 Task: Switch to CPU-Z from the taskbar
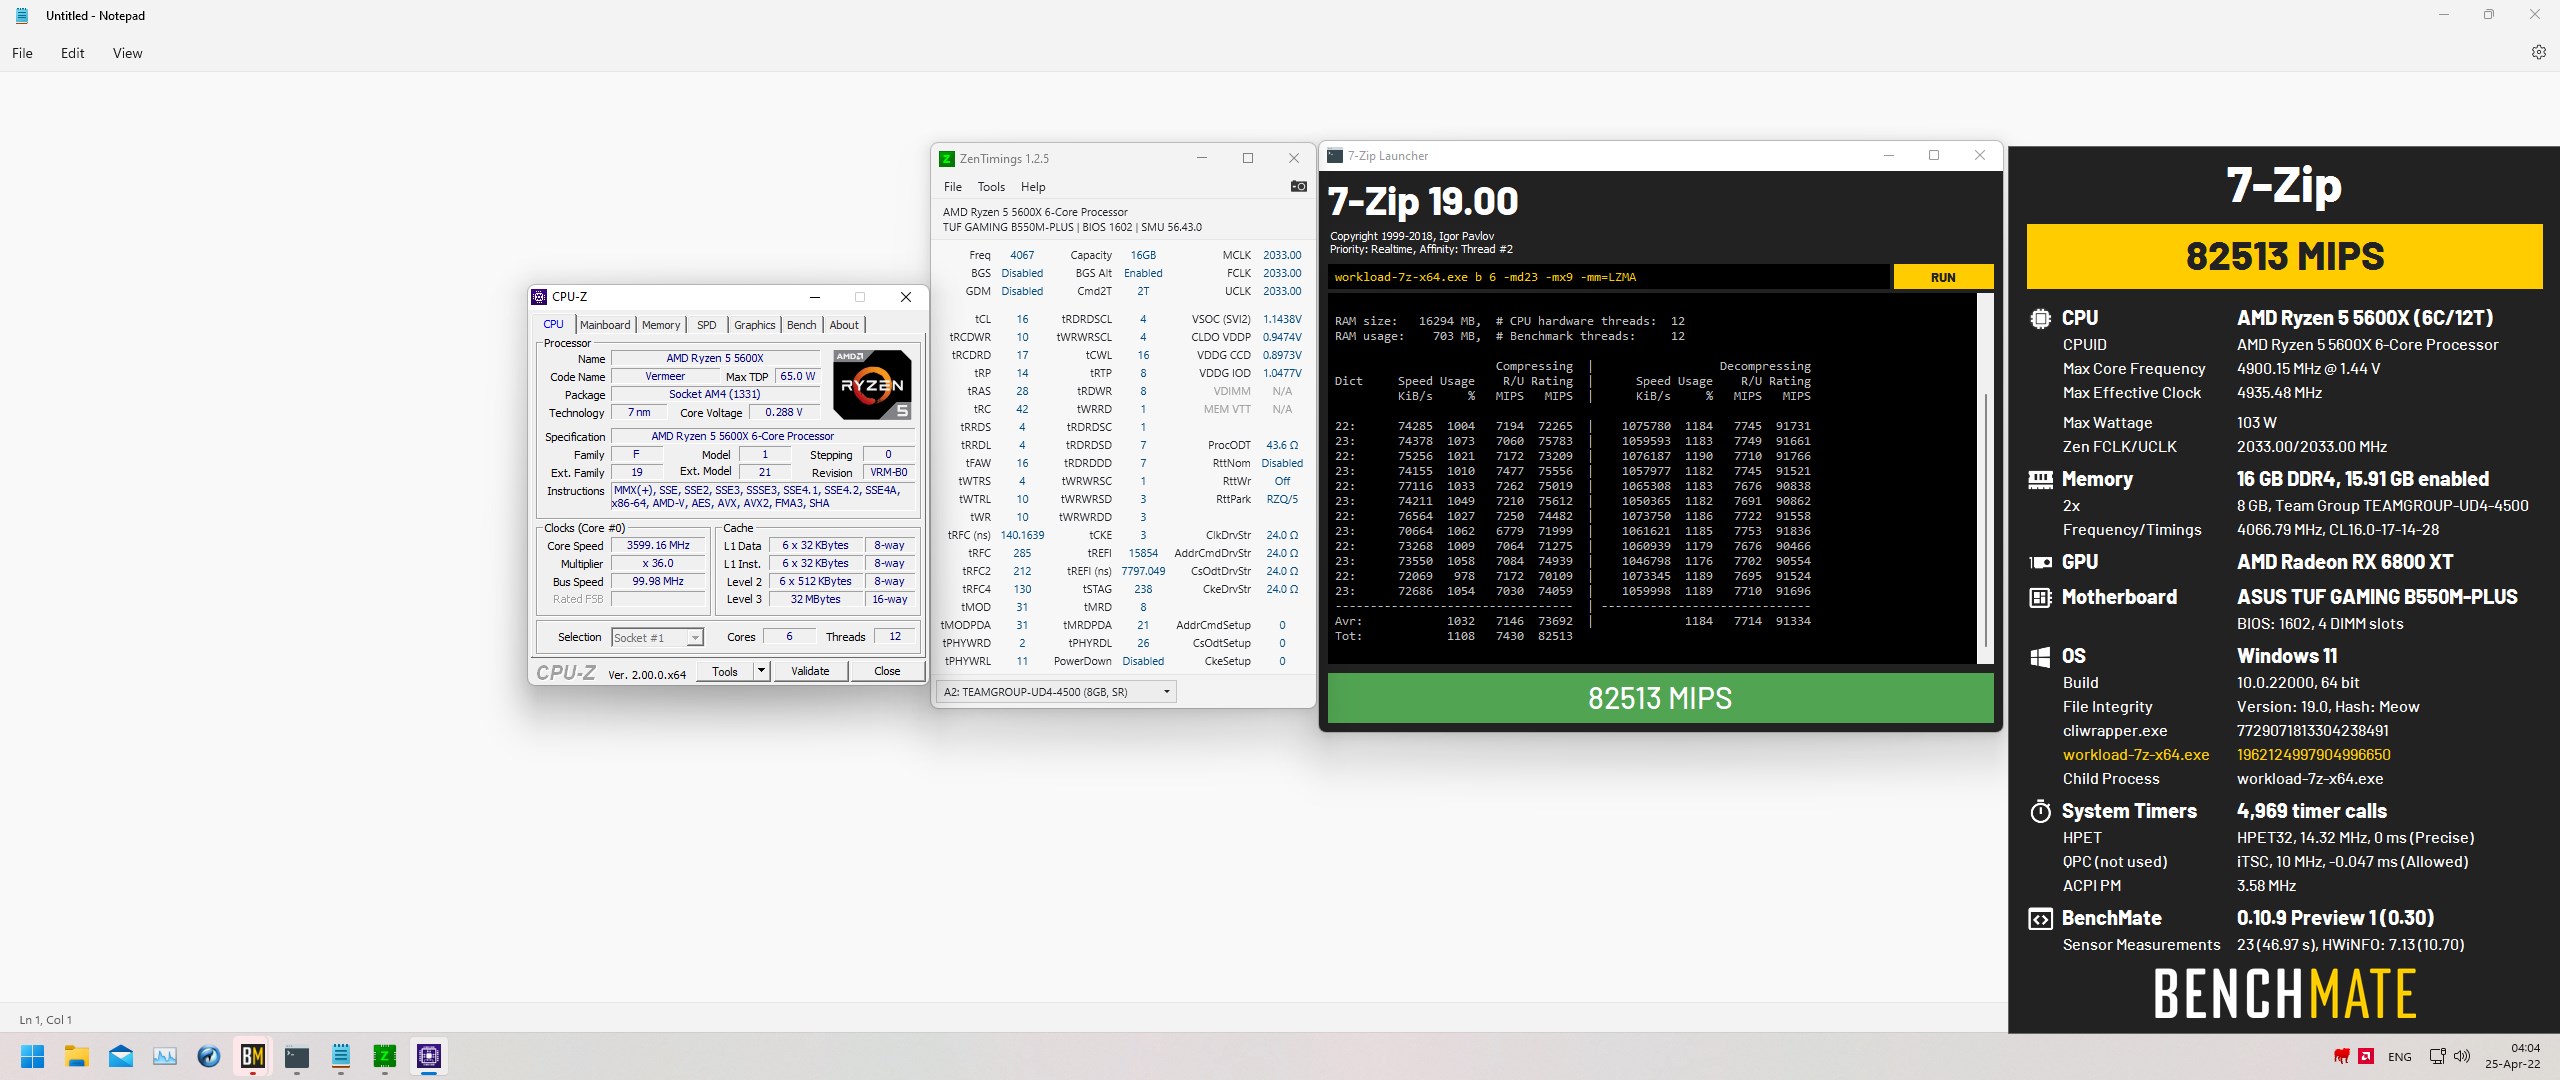coord(429,1056)
